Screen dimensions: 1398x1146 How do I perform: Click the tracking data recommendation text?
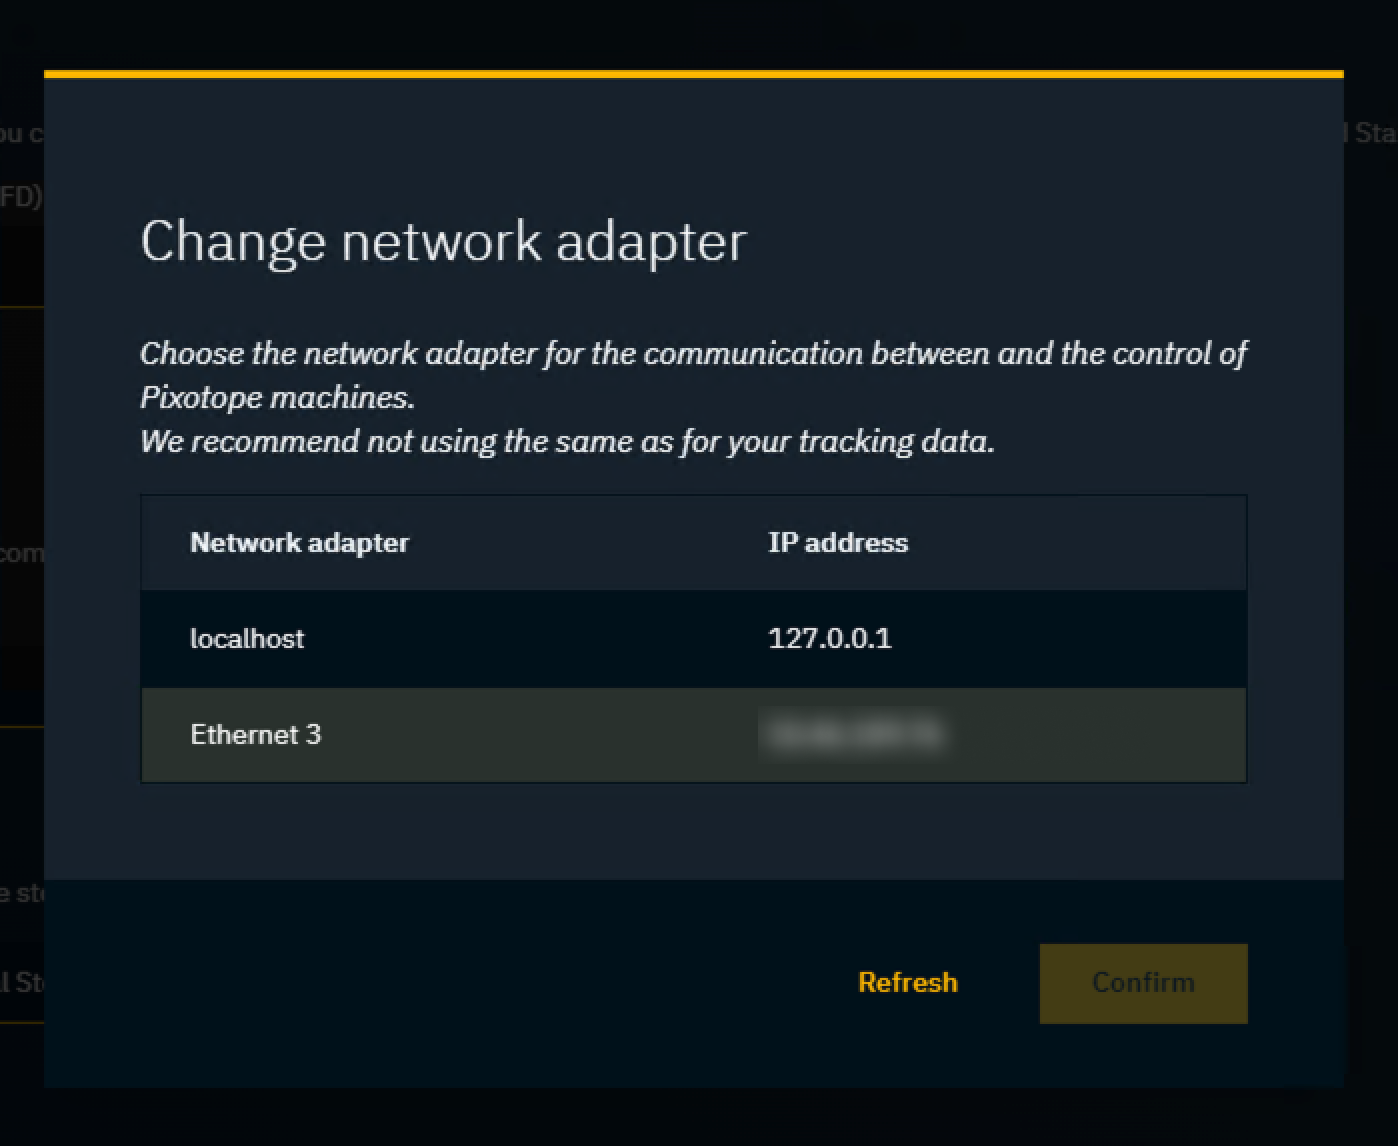click(567, 441)
